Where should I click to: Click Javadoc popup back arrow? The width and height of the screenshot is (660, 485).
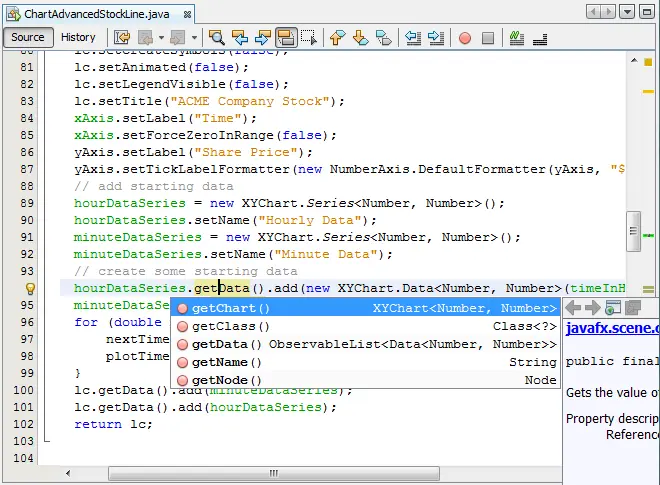tap(573, 308)
